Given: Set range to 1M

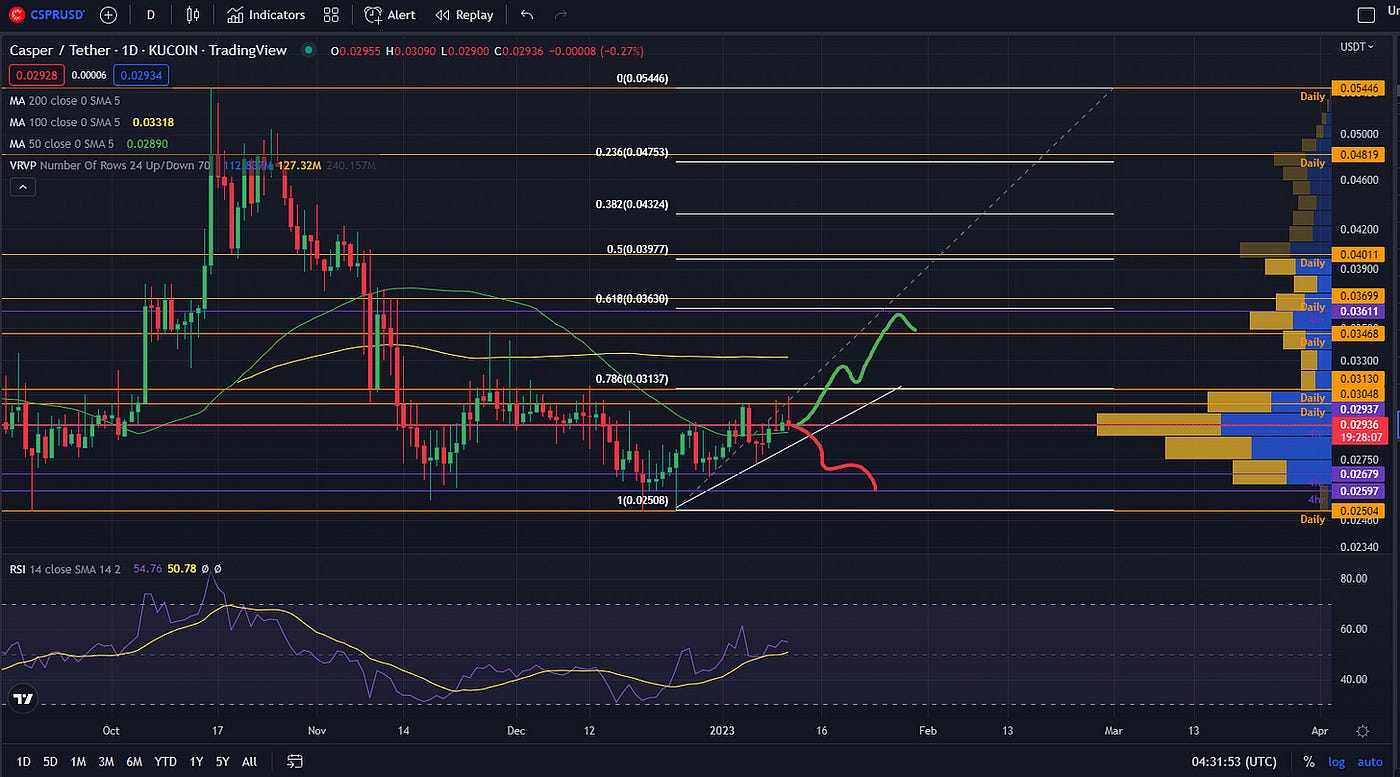Looking at the screenshot, I should point(78,761).
